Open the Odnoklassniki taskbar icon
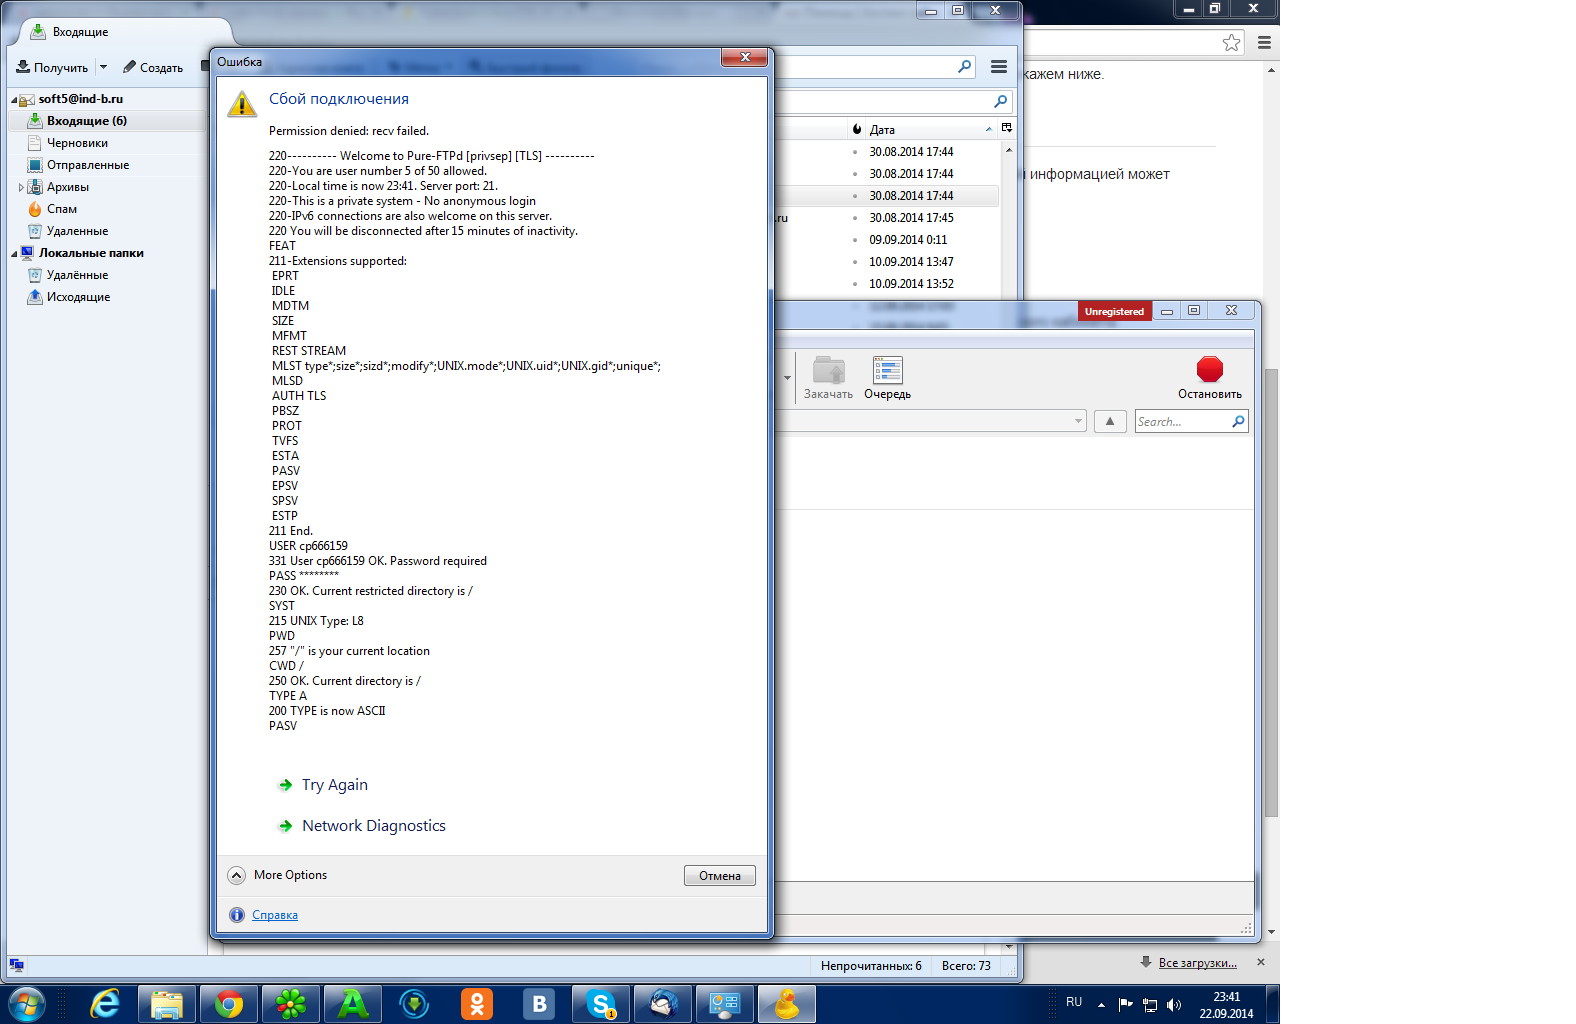The image size is (1576, 1024). [x=477, y=1004]
